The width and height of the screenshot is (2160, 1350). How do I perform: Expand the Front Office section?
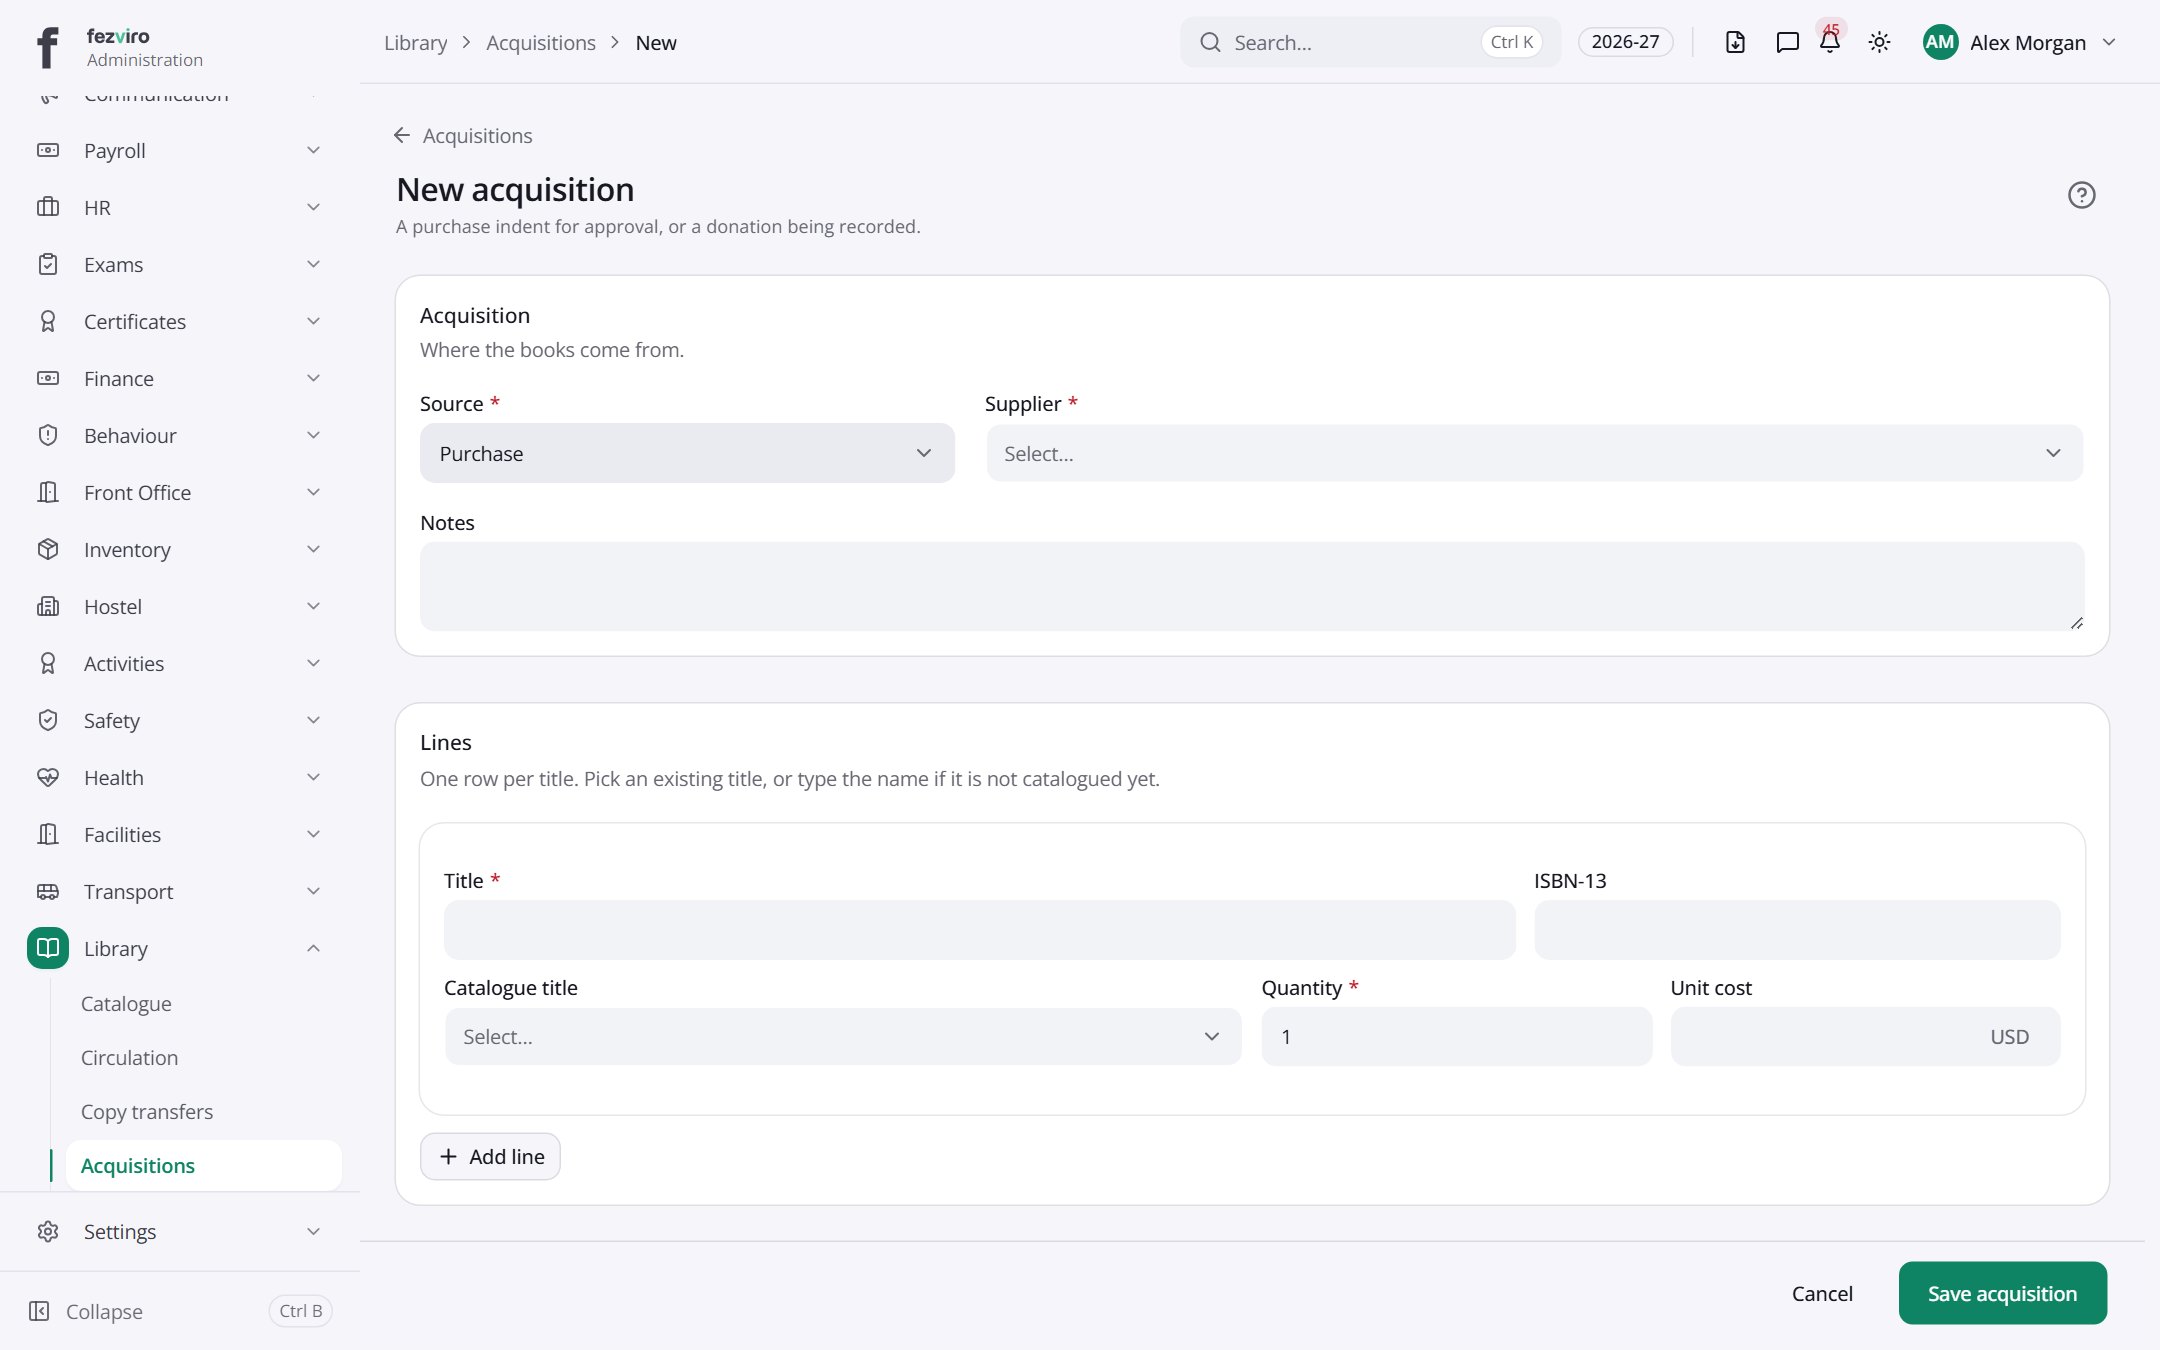[180, 492]
